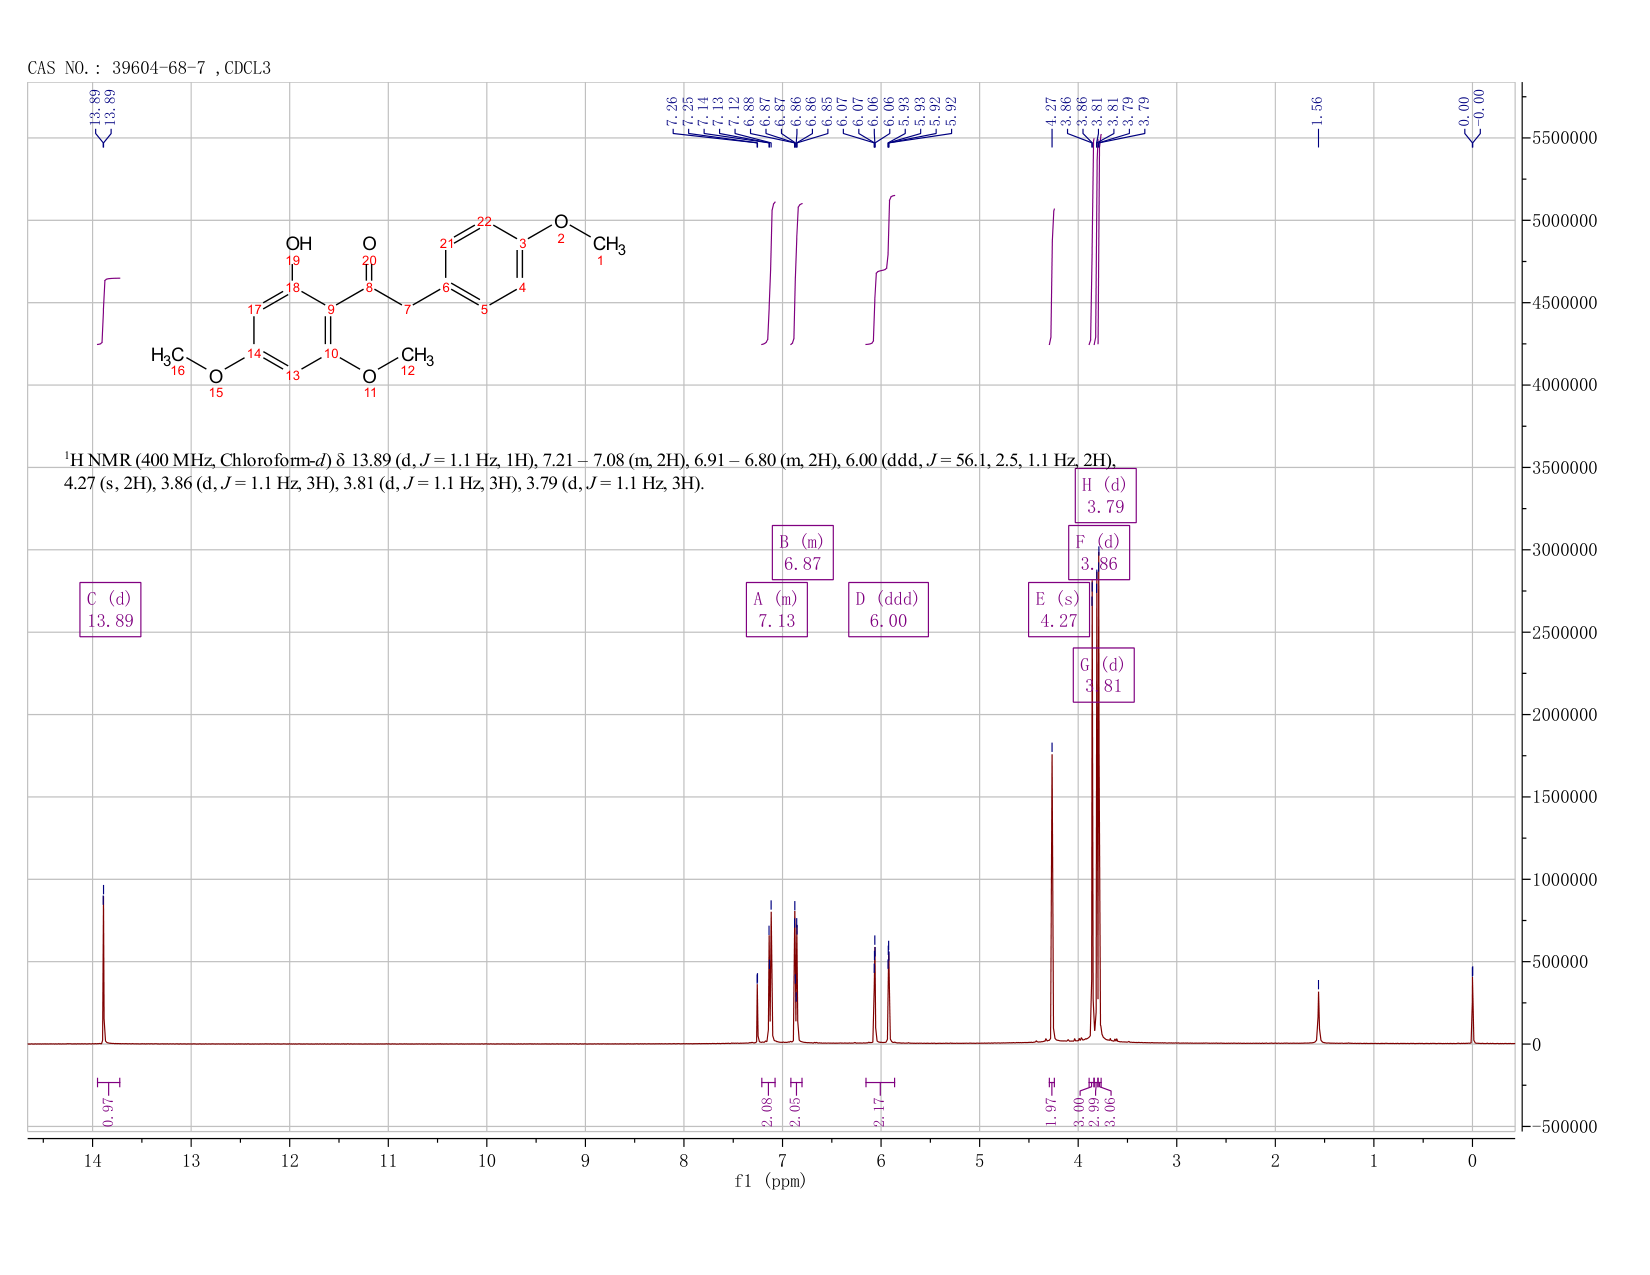
Task: Click the integral value 1.97
Action: [1051, 1111]
